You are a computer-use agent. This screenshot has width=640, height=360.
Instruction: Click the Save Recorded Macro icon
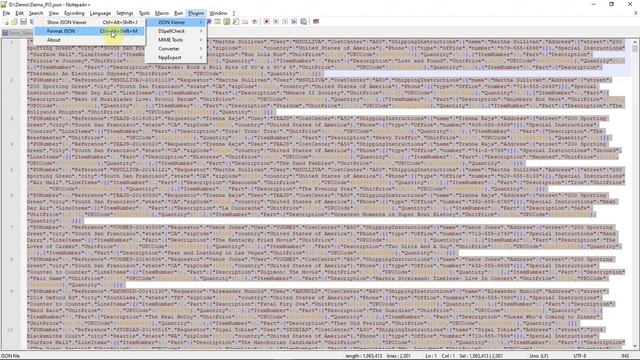point(303,22)
